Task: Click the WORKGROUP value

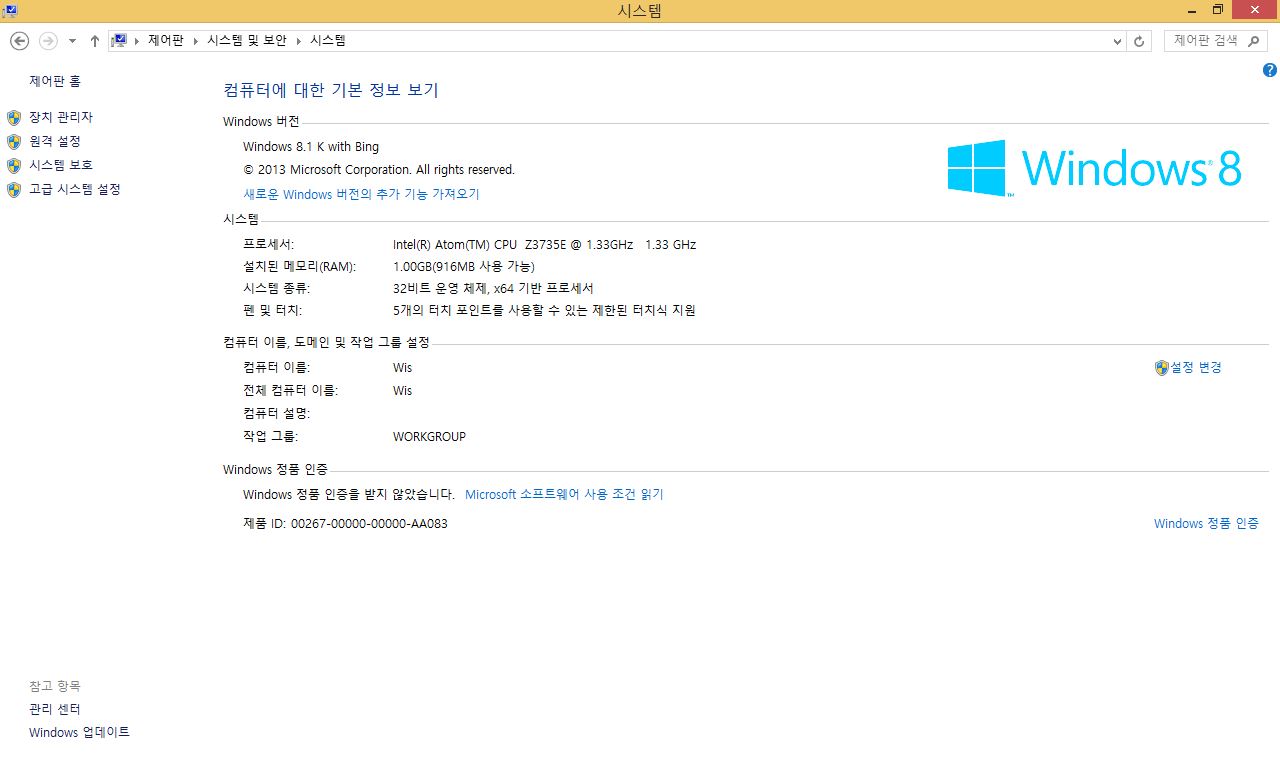Action: [x=429, y=437]
